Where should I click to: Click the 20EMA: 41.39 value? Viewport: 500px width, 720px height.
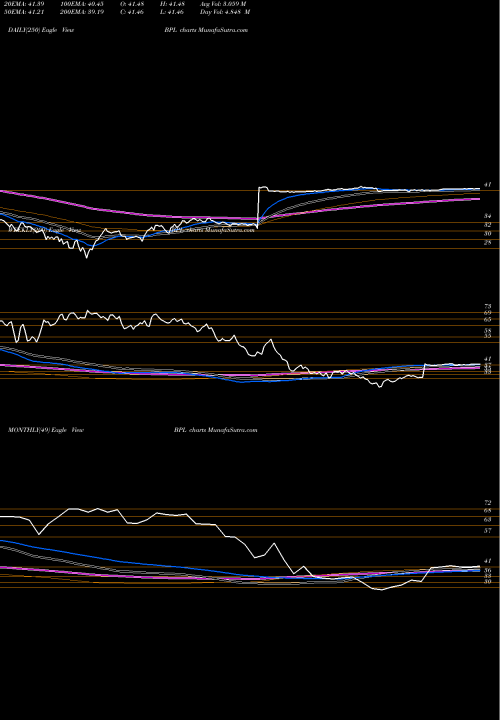pos(25,4)
